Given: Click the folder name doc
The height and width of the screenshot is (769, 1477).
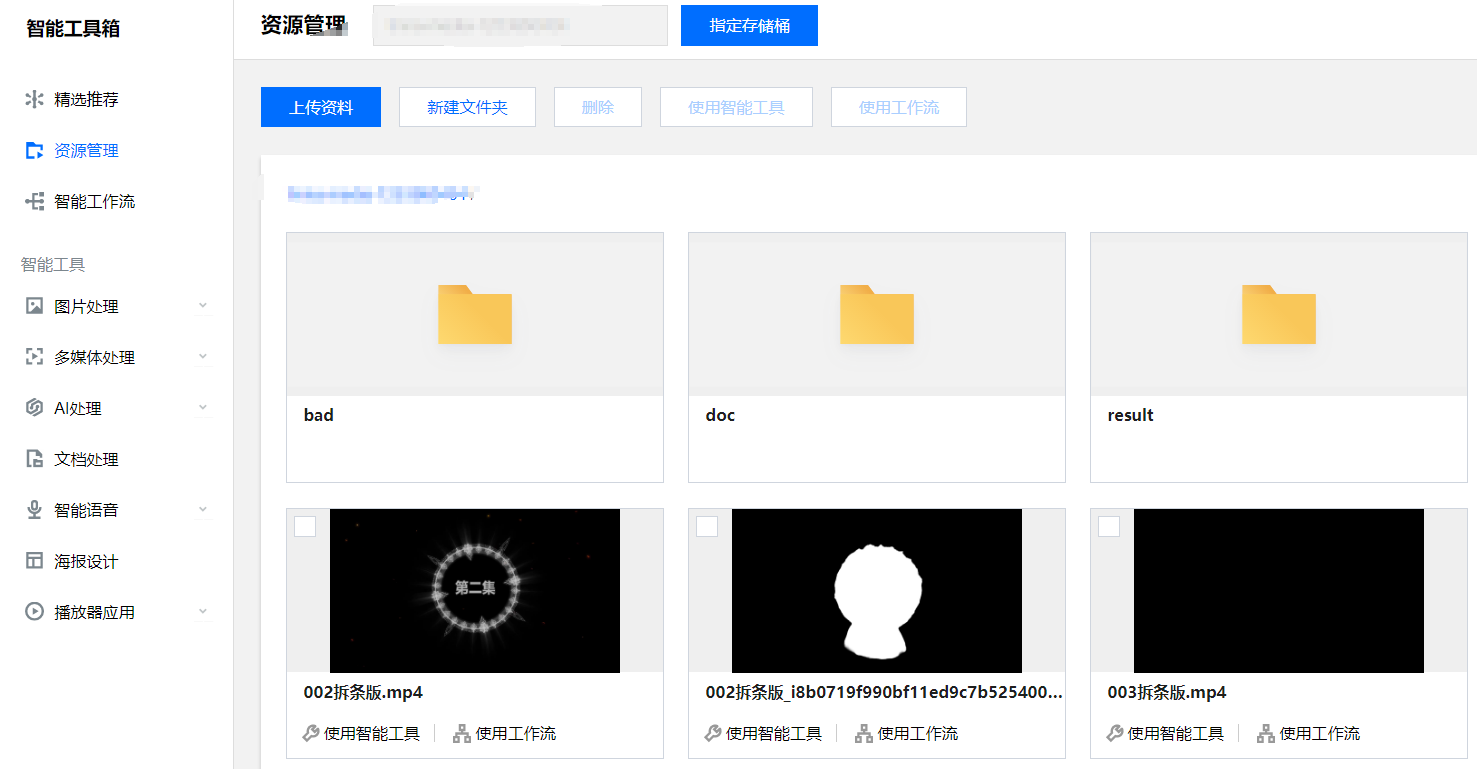Looking at the screenshot, I should coord(720,415).
